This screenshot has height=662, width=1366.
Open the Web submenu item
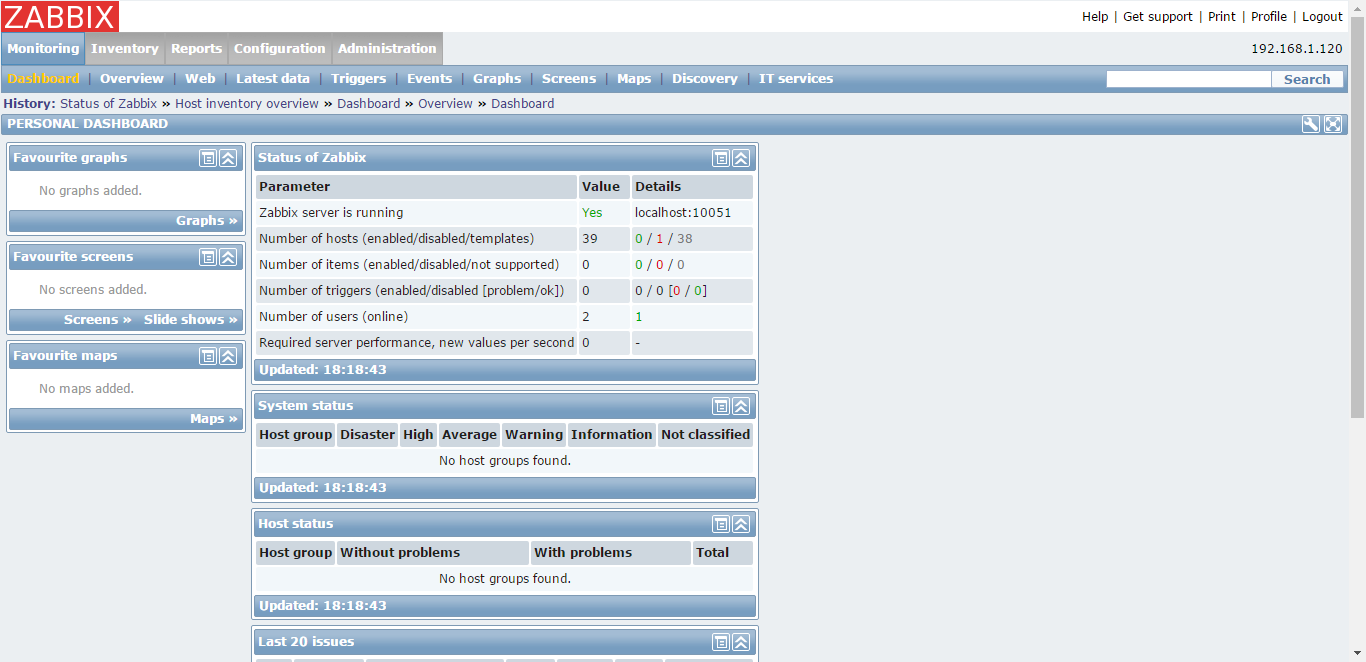pyautogui.click(x=200, y=79)
